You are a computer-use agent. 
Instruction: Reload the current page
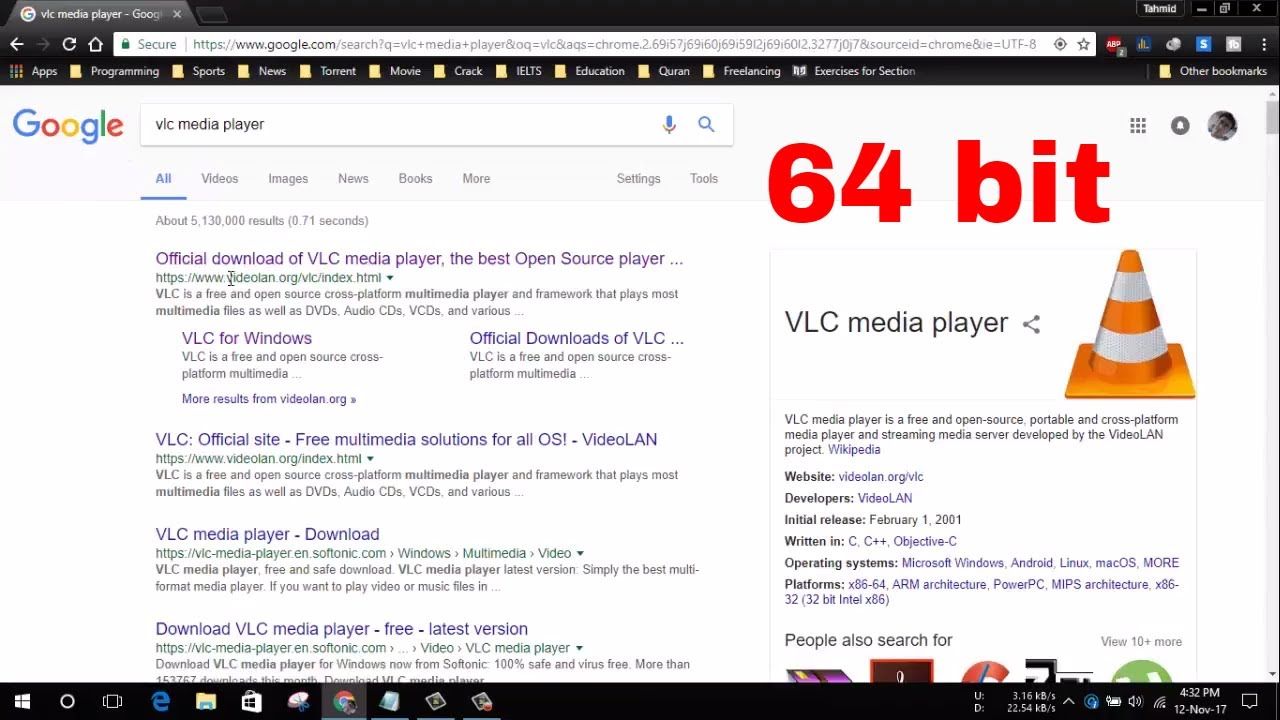point(69,44)
